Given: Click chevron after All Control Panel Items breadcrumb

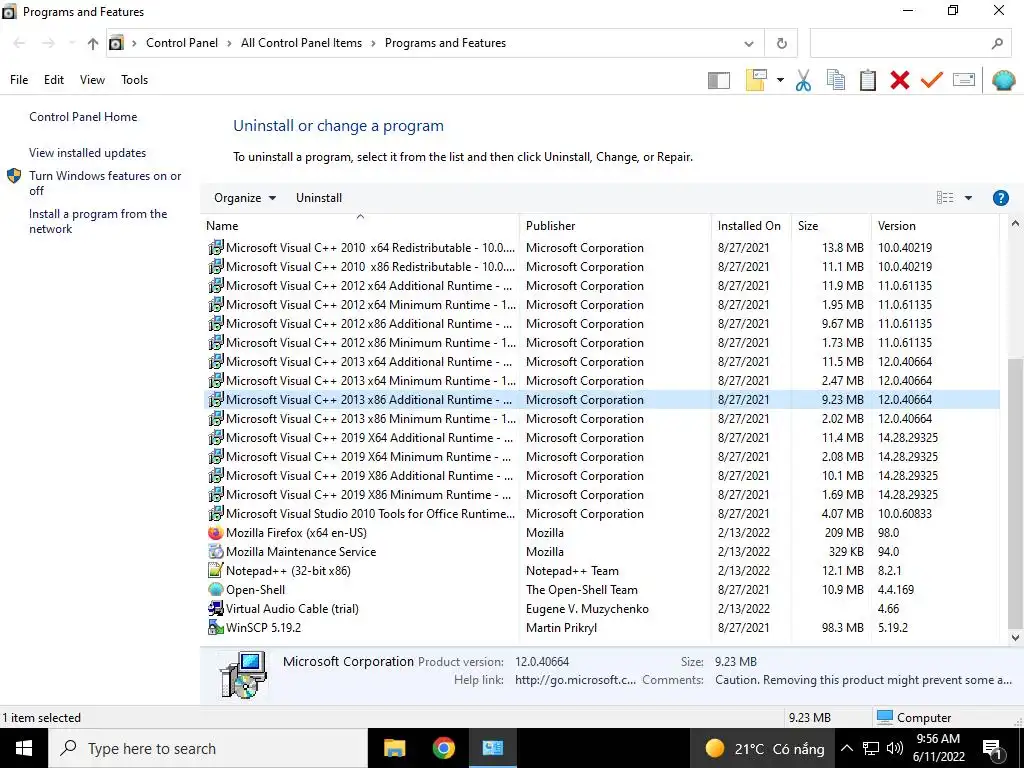Looking at the screenshot, I should point(373,43).
